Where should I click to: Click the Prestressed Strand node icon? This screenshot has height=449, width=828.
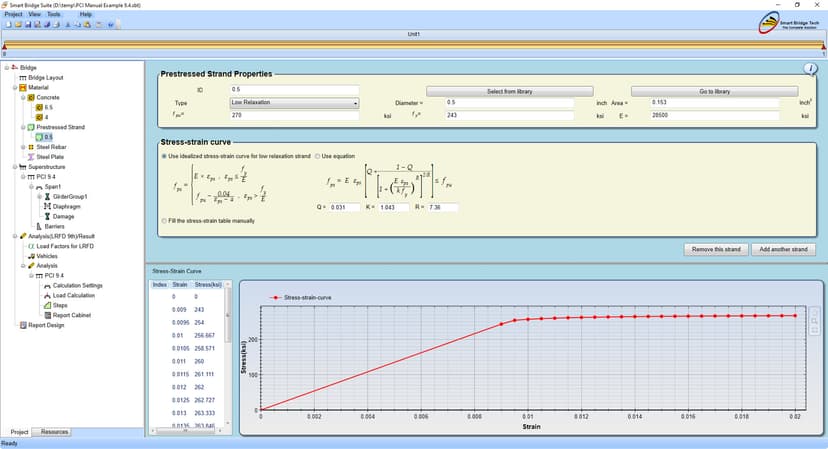pyautogui.click(x=31, y=127)
